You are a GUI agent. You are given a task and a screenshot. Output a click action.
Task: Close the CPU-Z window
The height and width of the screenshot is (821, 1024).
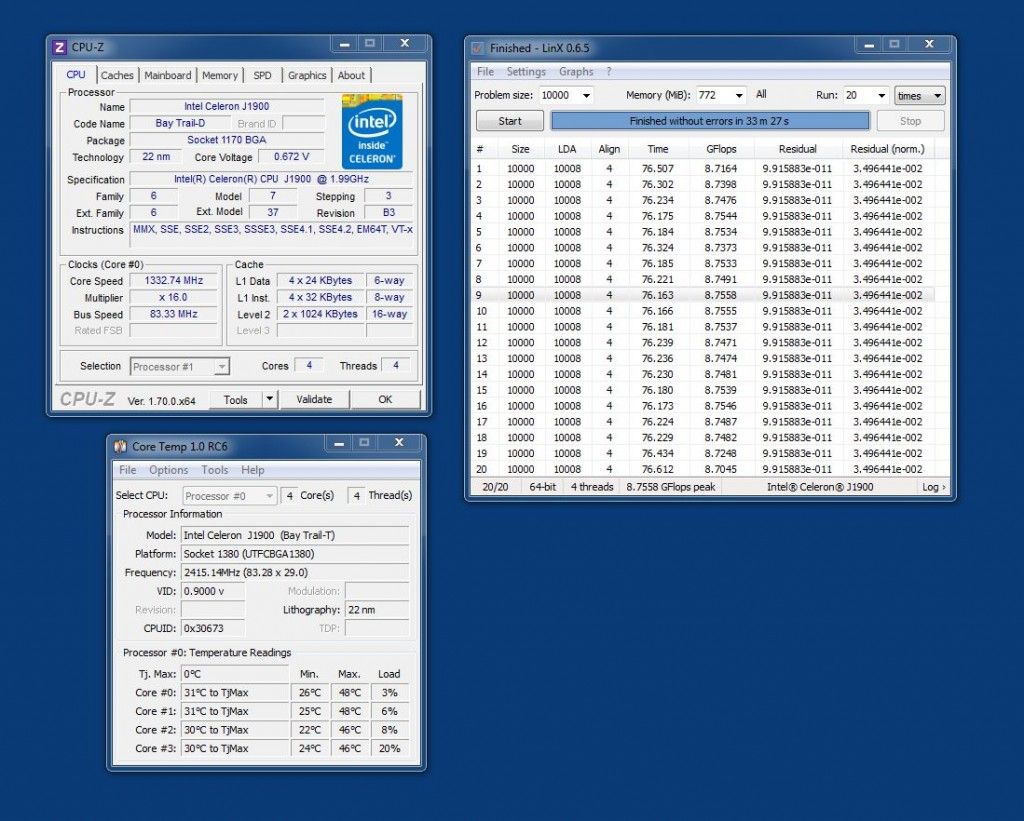tap(405, 43)
